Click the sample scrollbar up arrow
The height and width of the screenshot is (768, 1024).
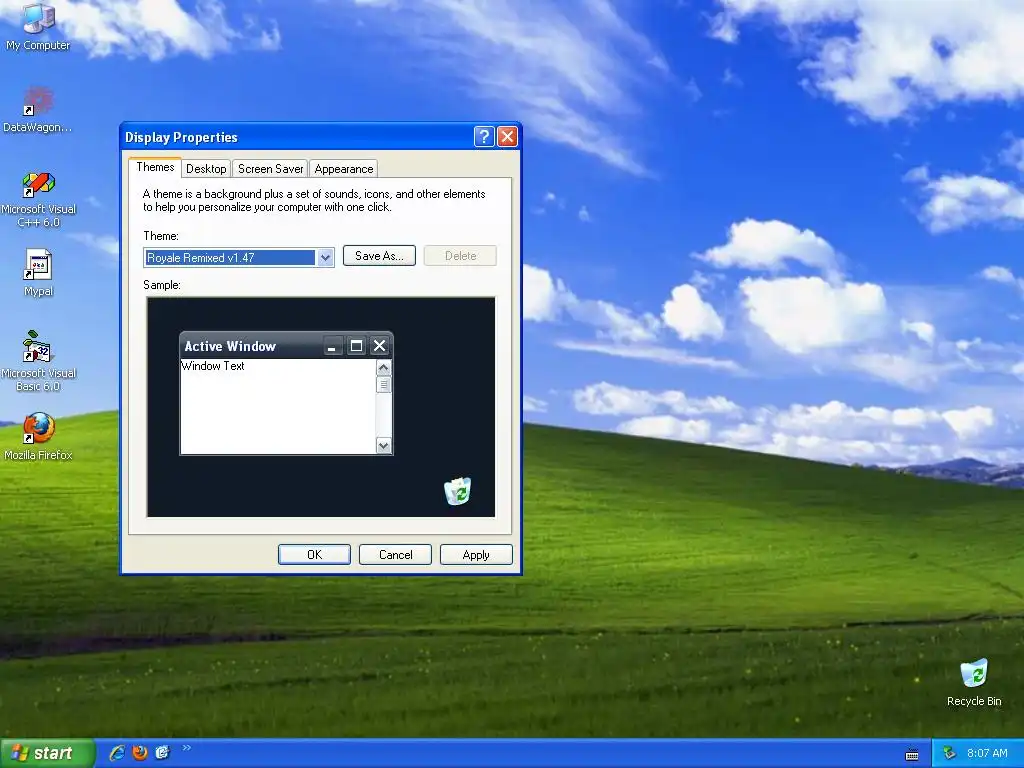click(383, 368)
